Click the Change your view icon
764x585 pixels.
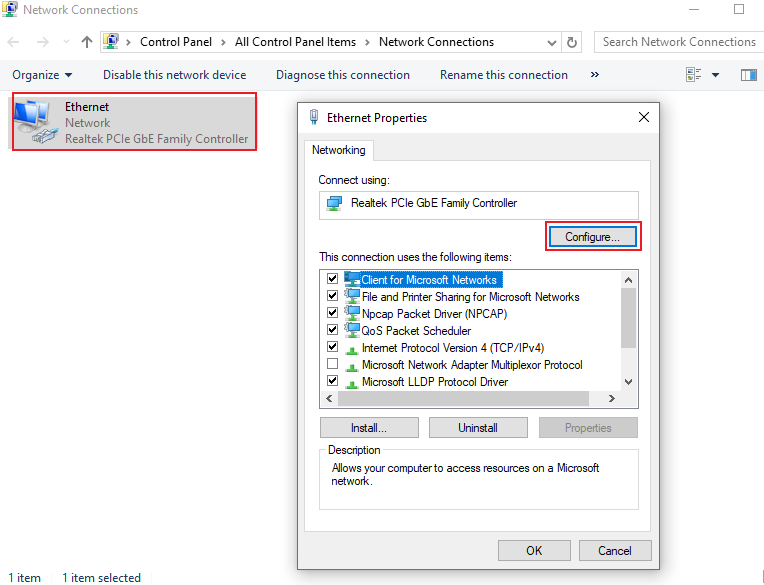[x=693, y=75]
